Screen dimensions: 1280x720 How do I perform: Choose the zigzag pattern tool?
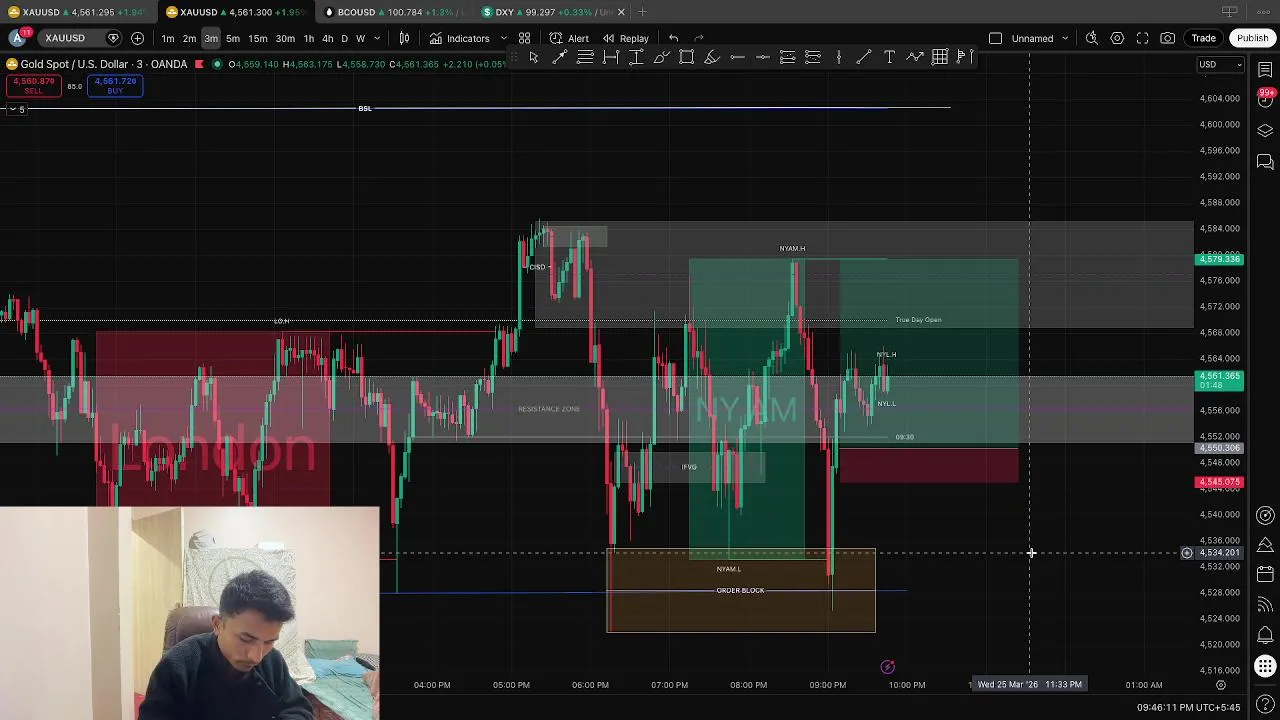pos(914,58)
